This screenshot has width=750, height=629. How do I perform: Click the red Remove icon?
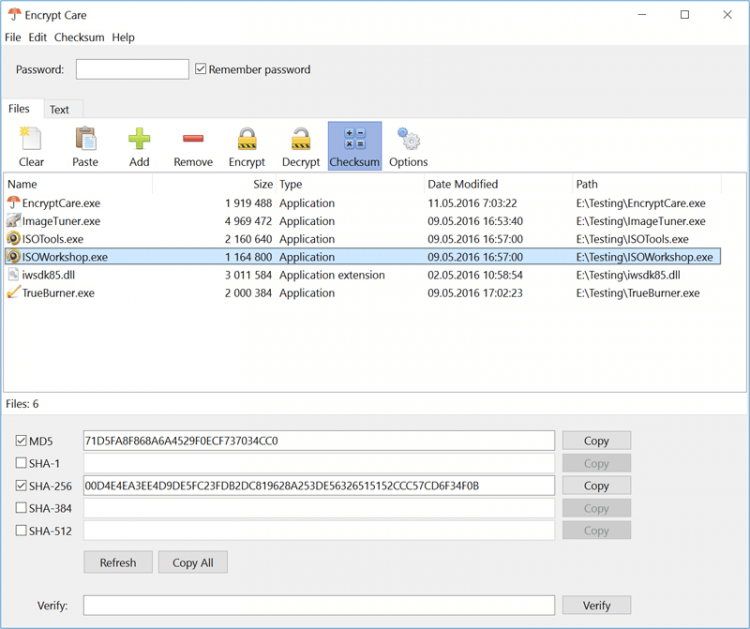point(193,140)
